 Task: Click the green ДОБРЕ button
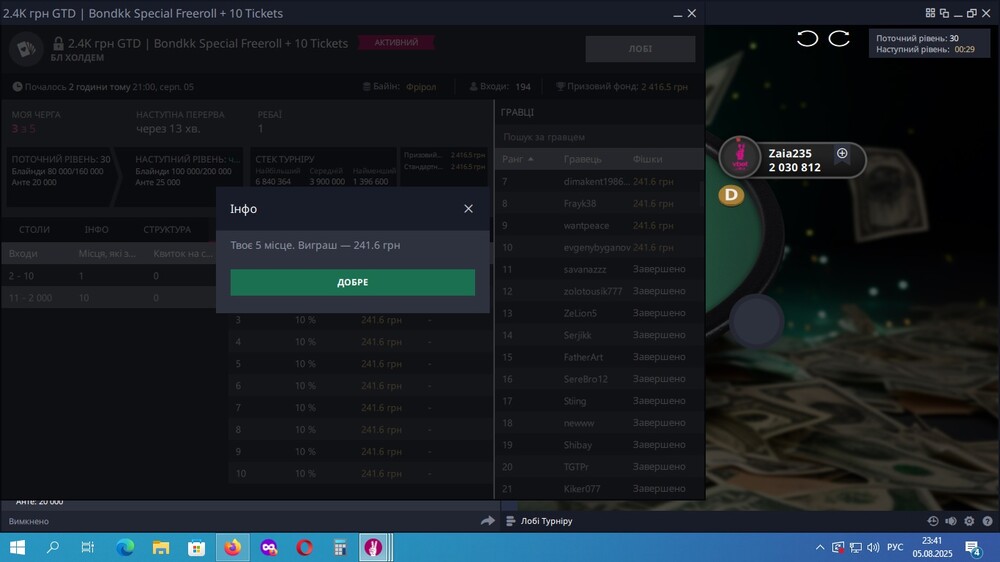353,282
